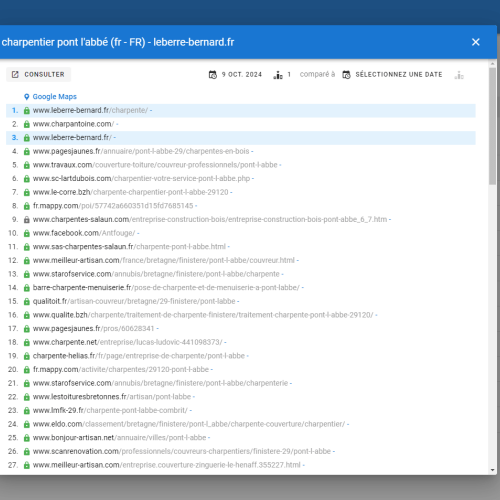500x500 pixels.
Task: Open result 19 charpente-helias.fr link
Action: [139, 356]
